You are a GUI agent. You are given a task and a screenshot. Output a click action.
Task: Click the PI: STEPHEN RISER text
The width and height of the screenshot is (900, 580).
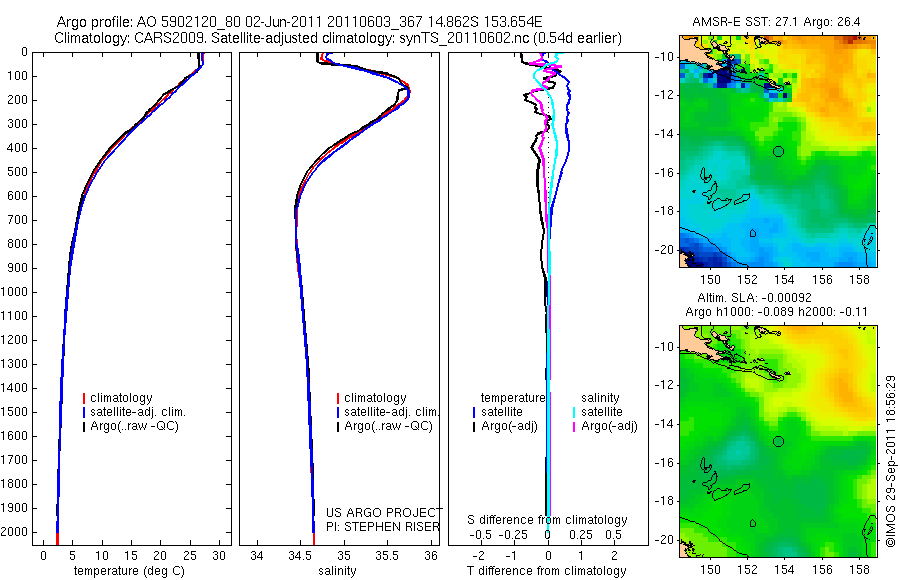382,527
